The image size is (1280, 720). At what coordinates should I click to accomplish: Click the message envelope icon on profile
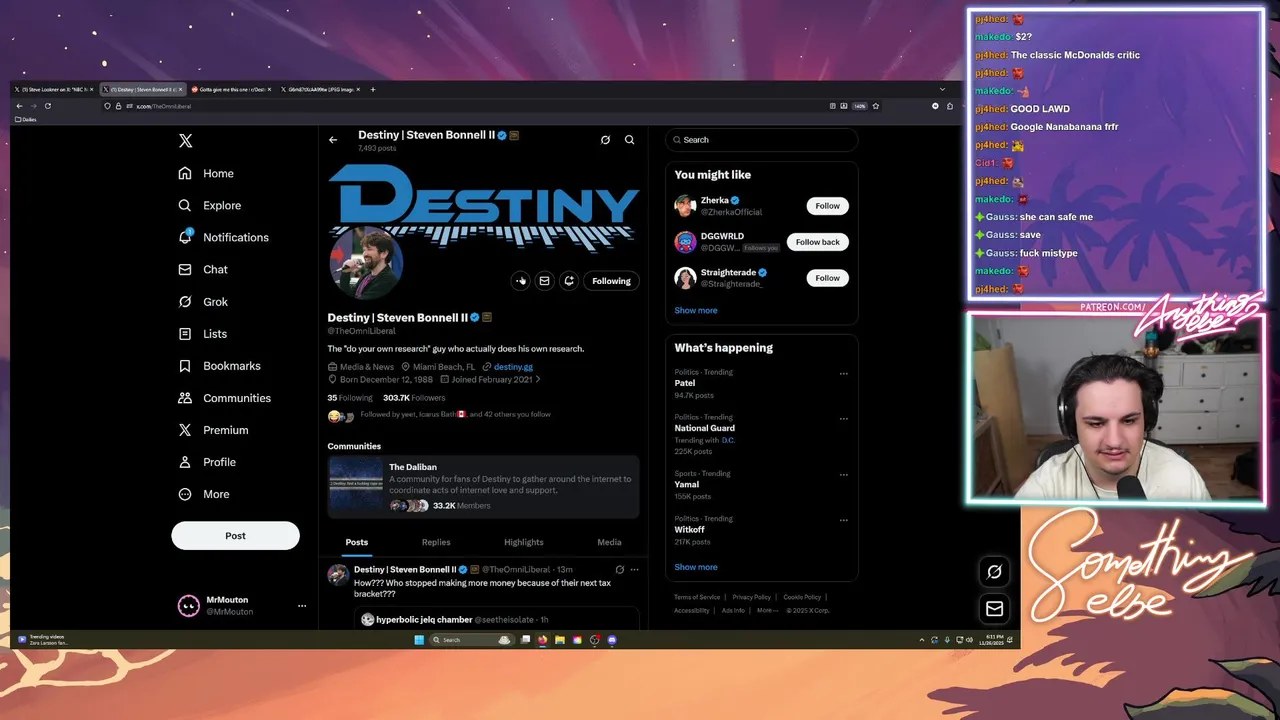(544, 281)
